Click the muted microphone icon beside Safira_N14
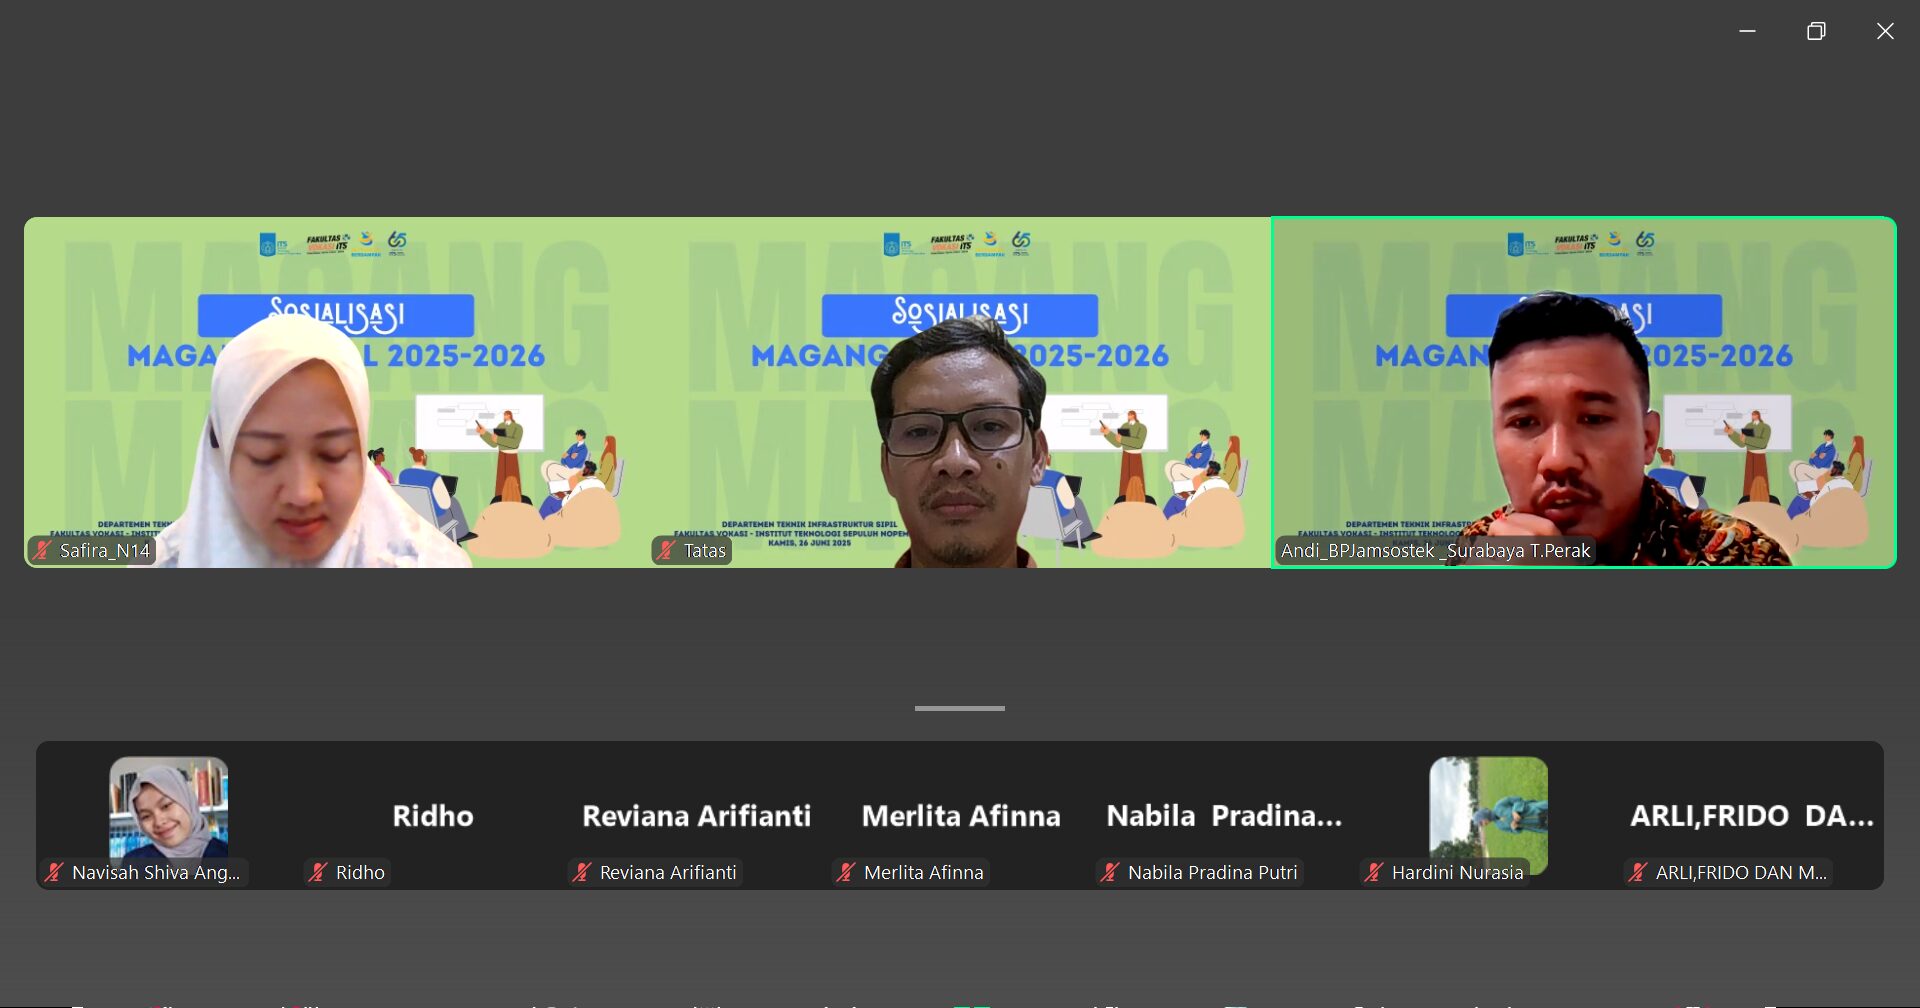Screen dimensions: 1920x1008 click(42, 550)
